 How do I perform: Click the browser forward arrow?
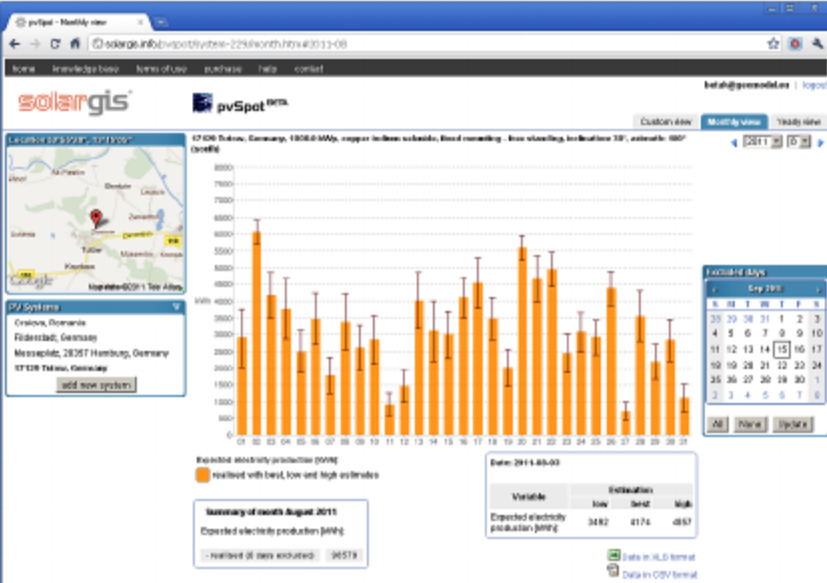35,44
